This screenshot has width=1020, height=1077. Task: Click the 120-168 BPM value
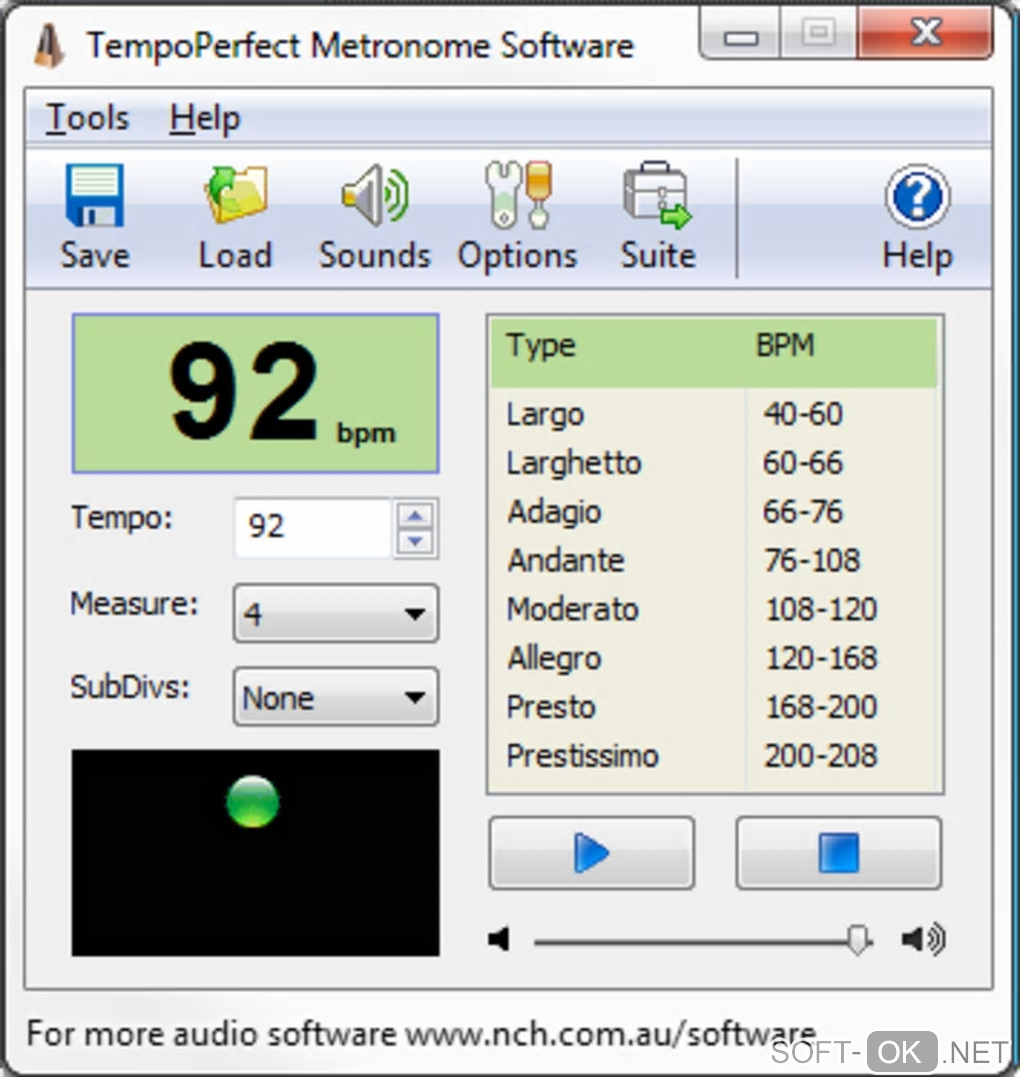click(x=821, y=658)
